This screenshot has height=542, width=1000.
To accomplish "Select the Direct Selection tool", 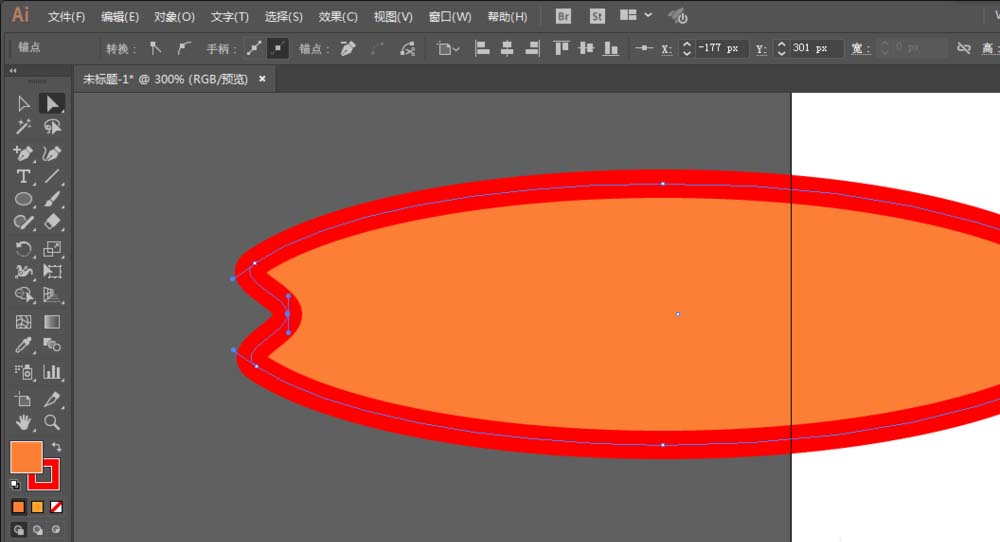I will click(x=52, y=104).
